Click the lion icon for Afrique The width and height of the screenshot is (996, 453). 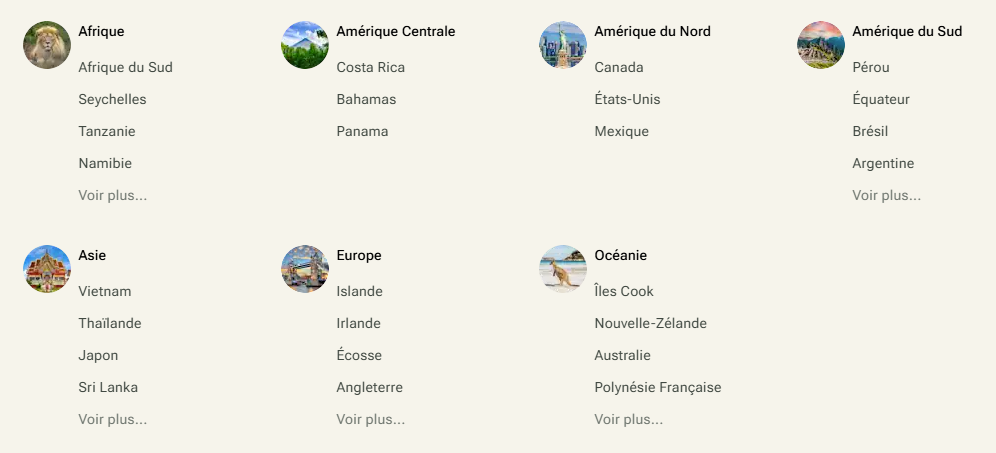pos(47,45)
